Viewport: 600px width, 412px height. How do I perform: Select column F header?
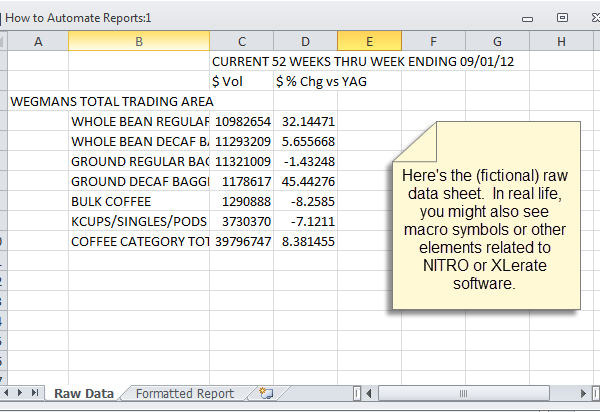(433, 41)
